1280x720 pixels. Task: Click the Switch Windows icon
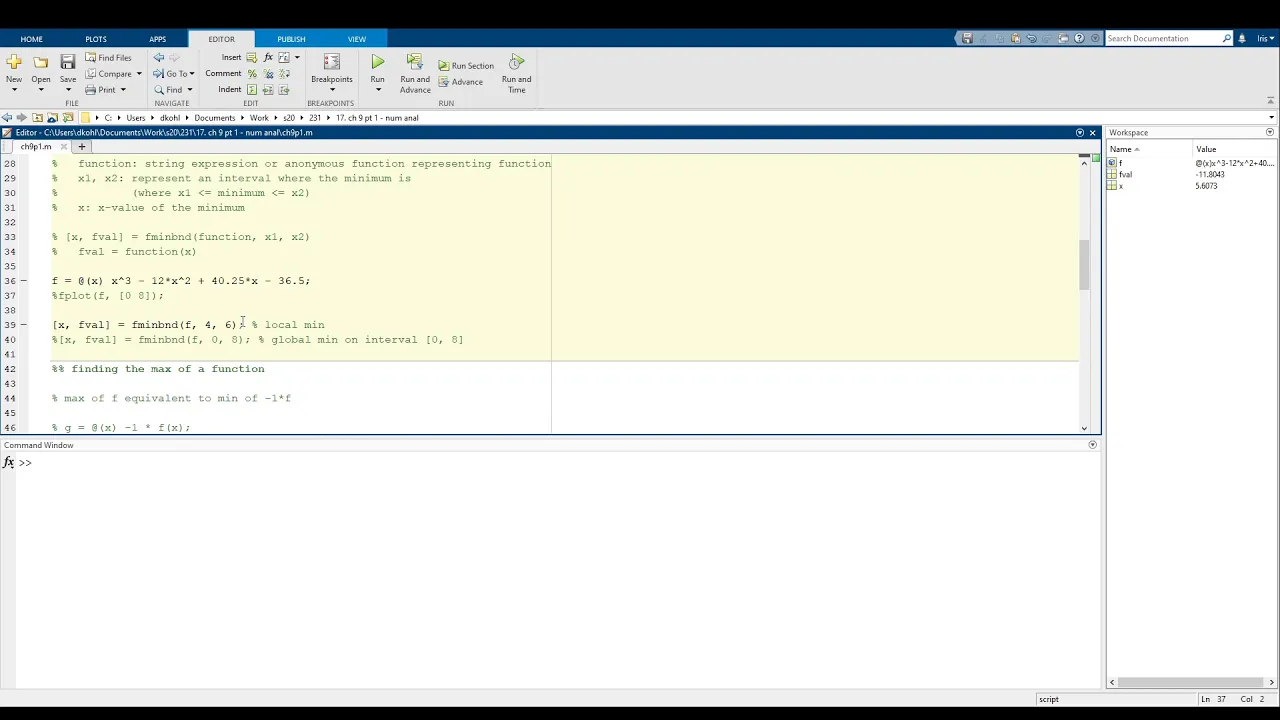[1063, 38]
